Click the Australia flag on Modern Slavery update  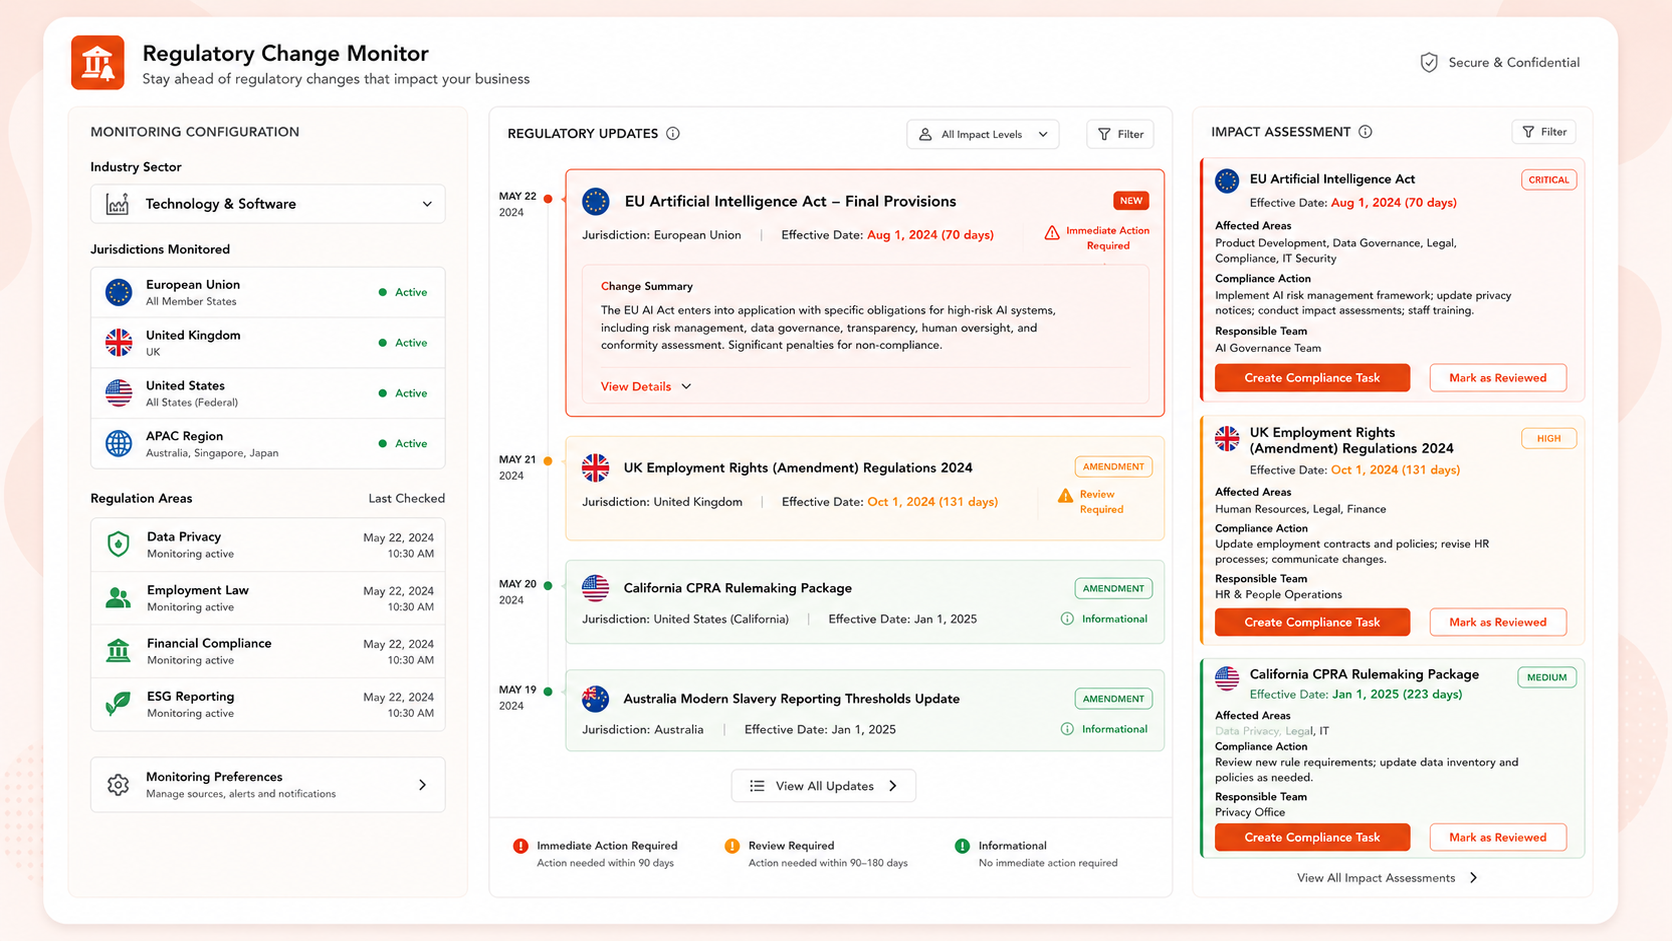(596, 698)
